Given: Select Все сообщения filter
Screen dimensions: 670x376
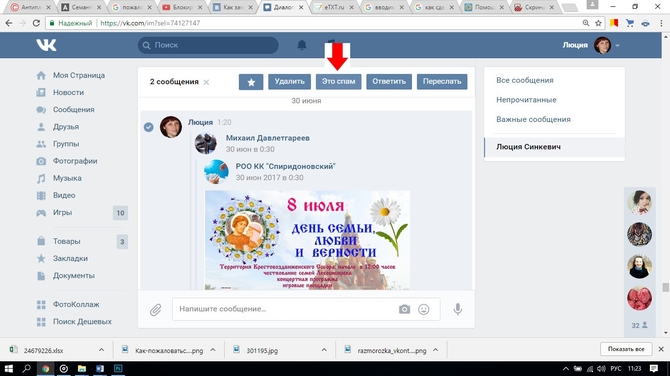Looking at the screenshot, I should pos(525,80).
